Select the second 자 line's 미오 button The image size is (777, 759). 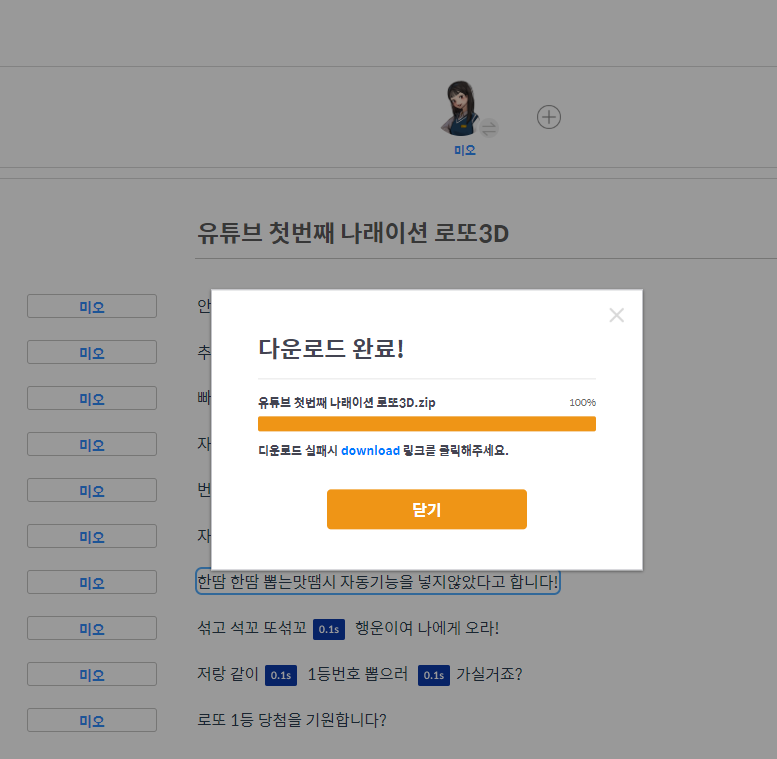[x=92, y=537]
